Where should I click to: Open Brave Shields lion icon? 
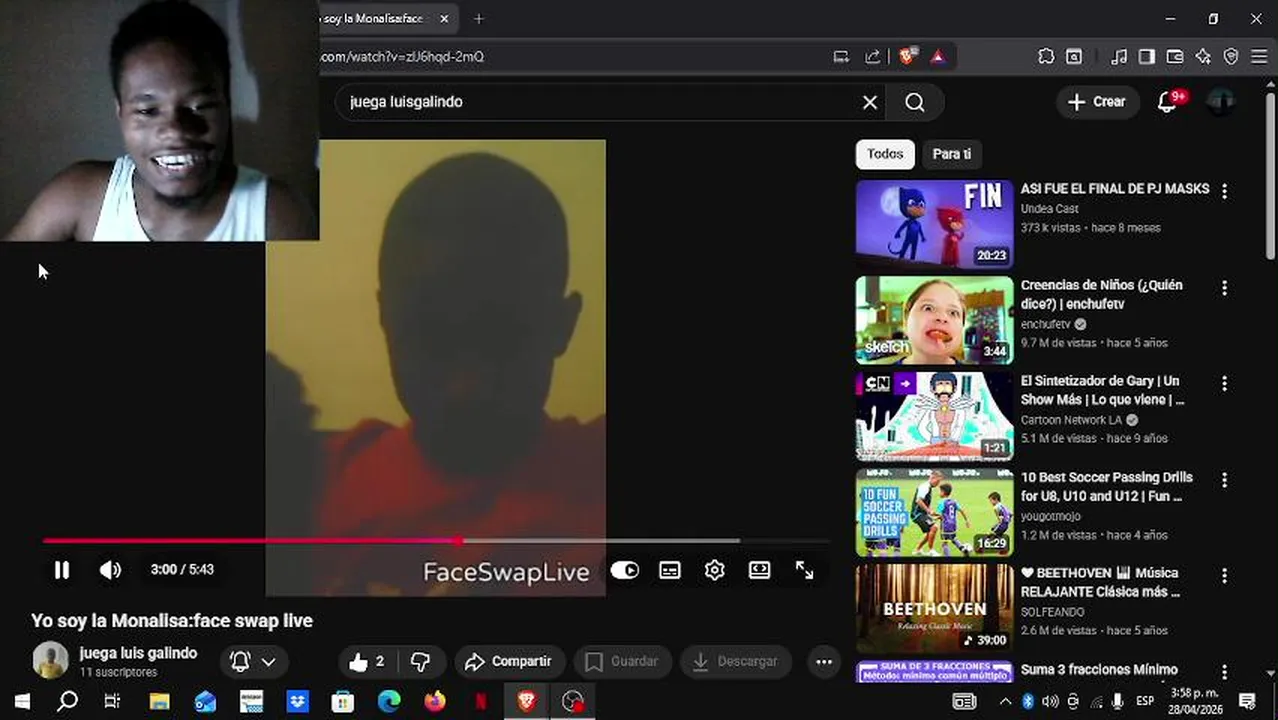[x=908, y=57]
